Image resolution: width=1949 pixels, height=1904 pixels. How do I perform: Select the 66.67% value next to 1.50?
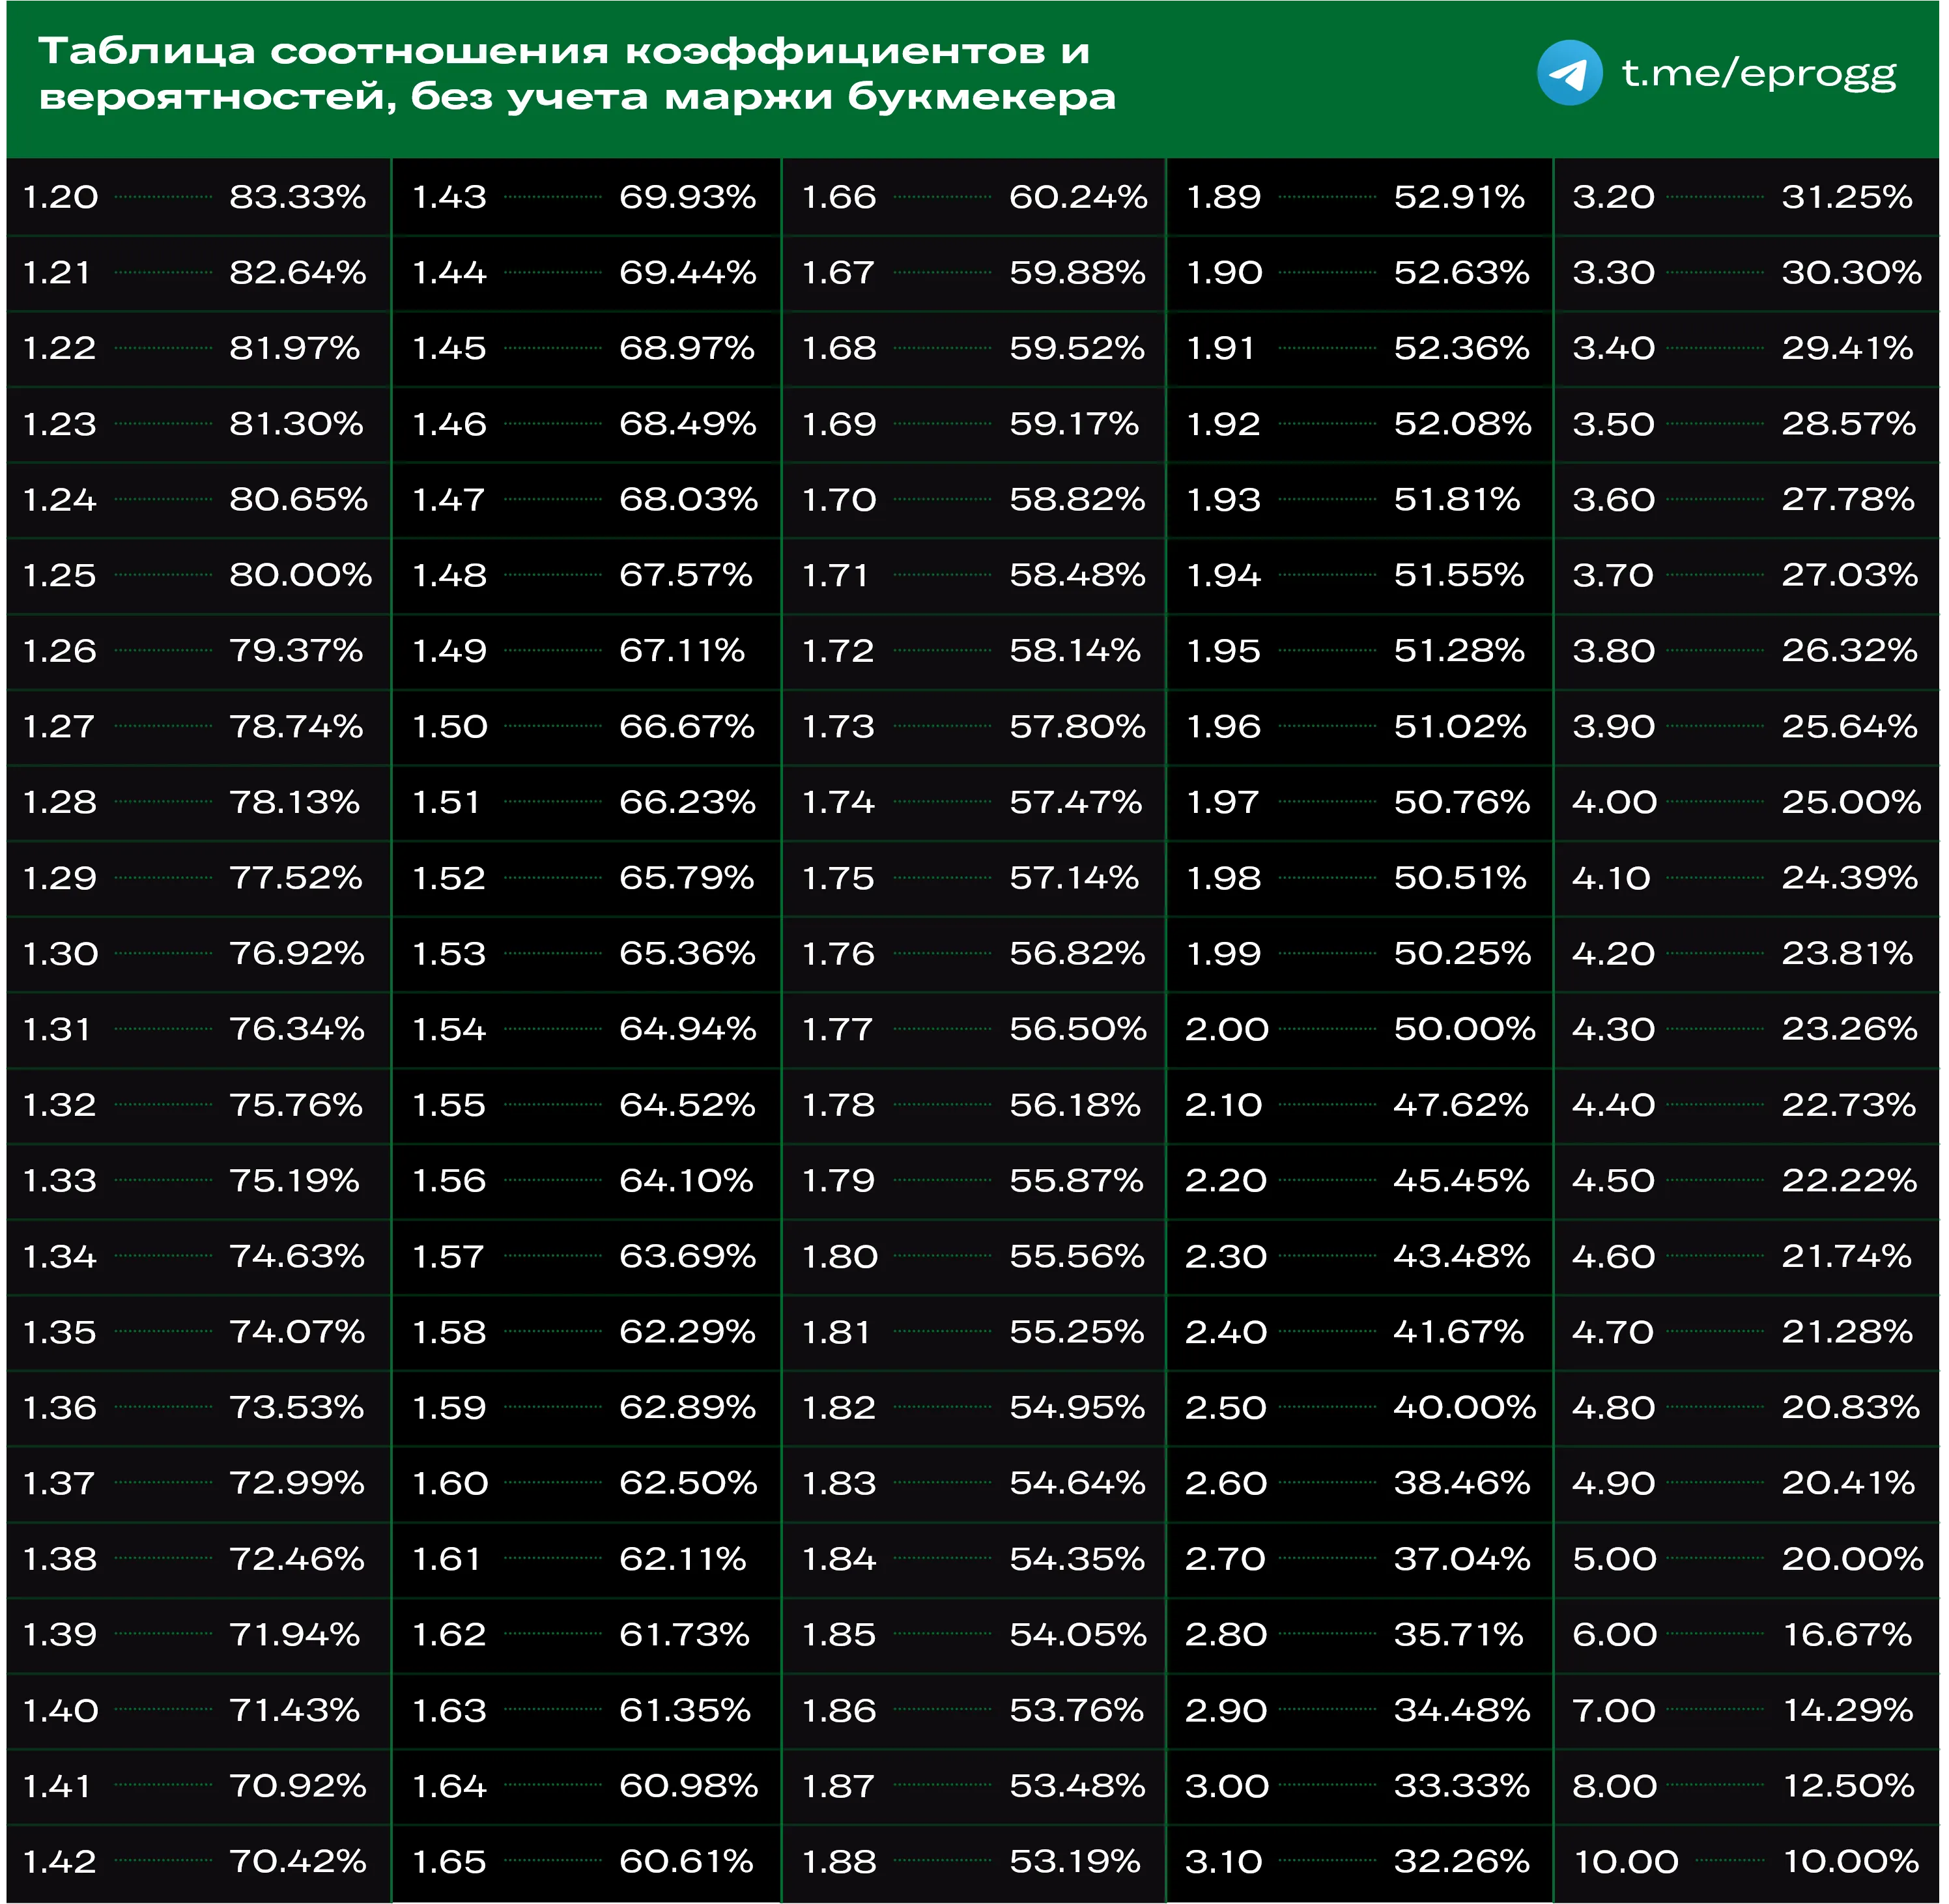click(x=687, y=726)
